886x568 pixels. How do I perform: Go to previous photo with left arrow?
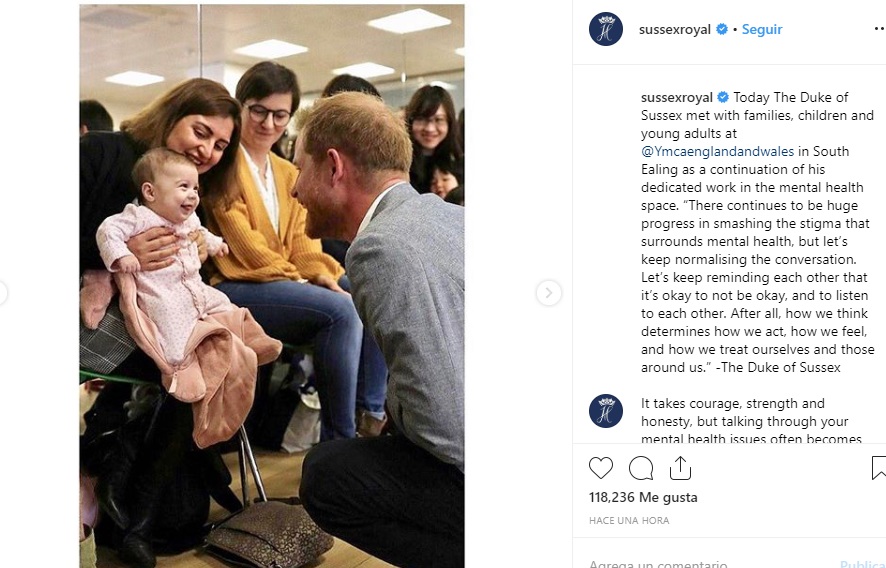[3, 293]
